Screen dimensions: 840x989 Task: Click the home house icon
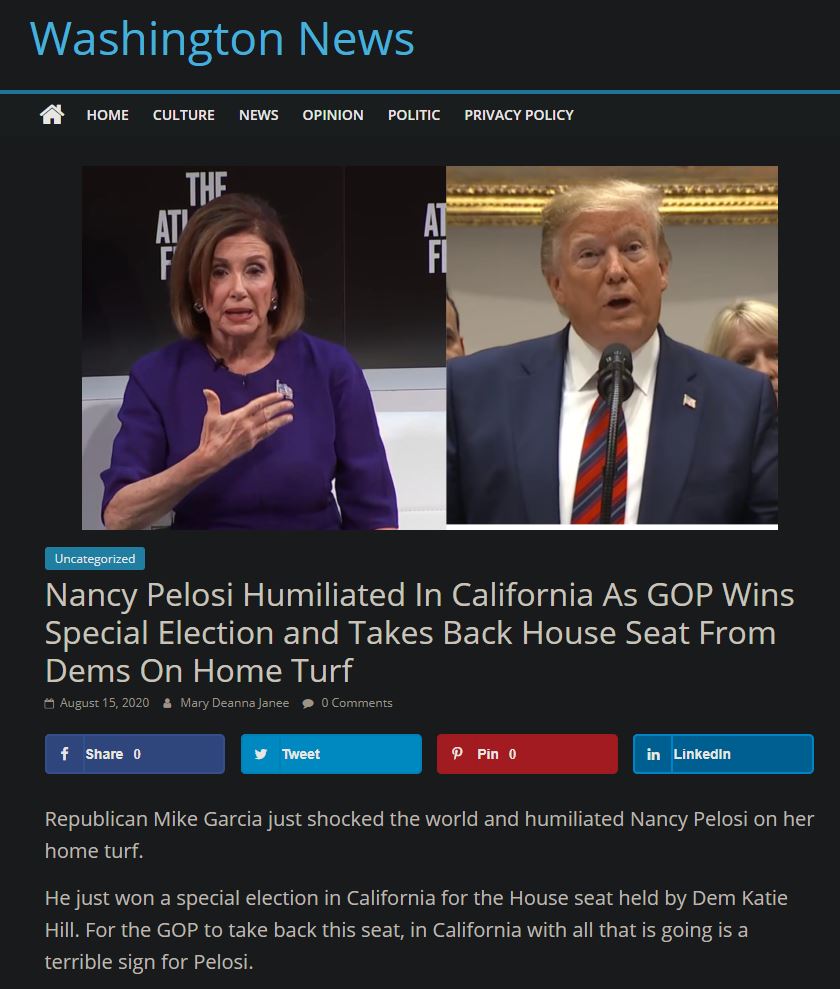coord(52,115)
